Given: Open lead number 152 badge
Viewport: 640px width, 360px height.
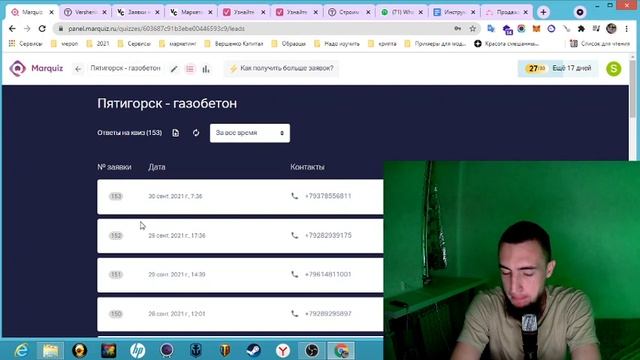Looking at the screenshot, I should (x=116, y=236).
